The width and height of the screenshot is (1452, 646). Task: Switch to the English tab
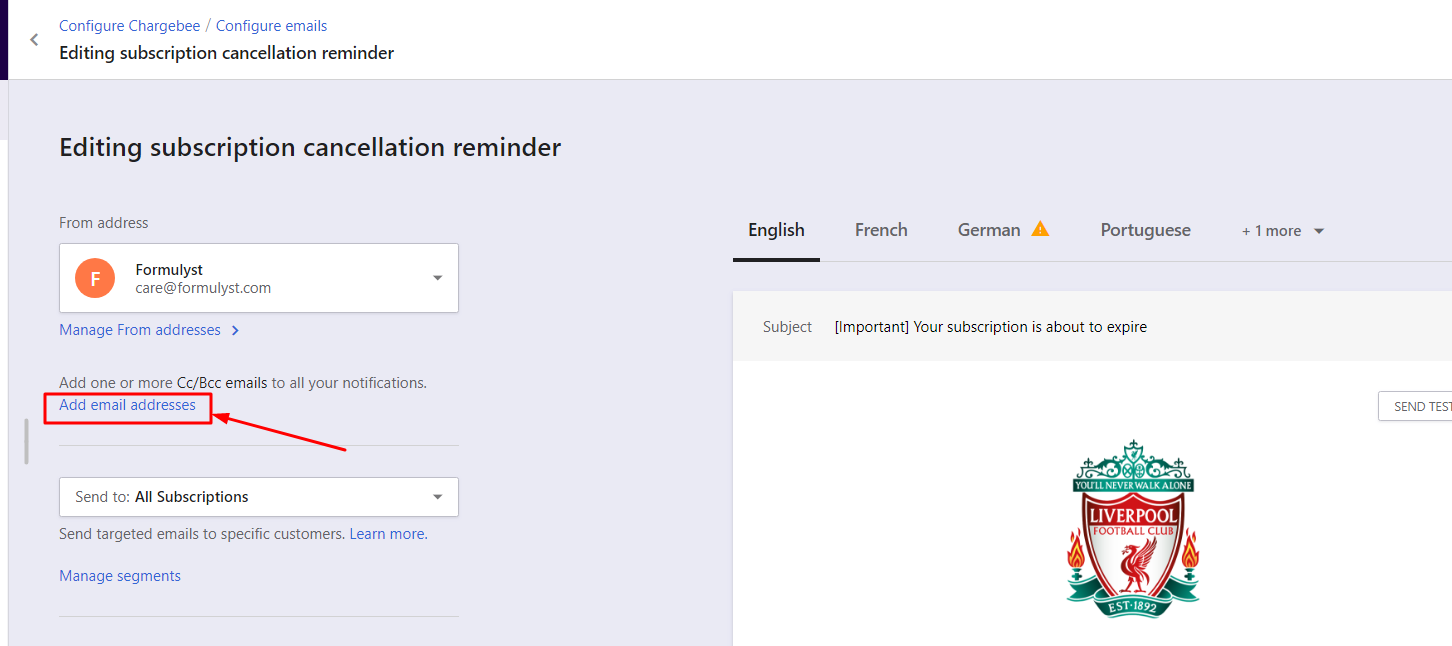[x=776, y=230]
